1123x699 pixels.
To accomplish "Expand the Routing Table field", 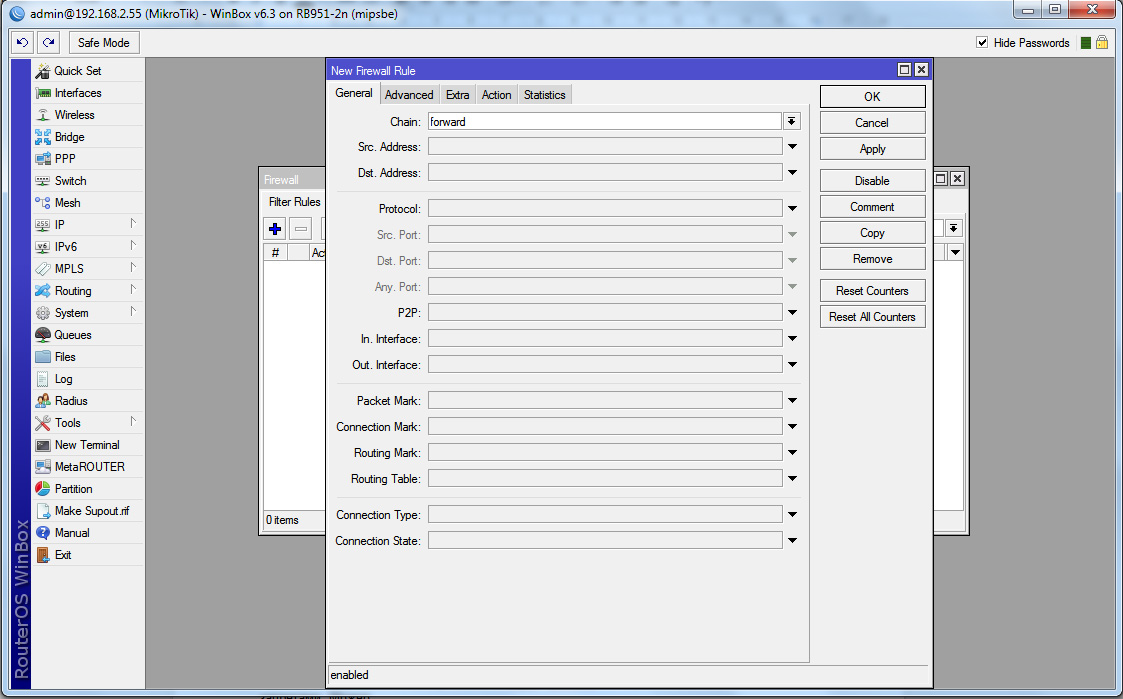I will coord(792,478).
